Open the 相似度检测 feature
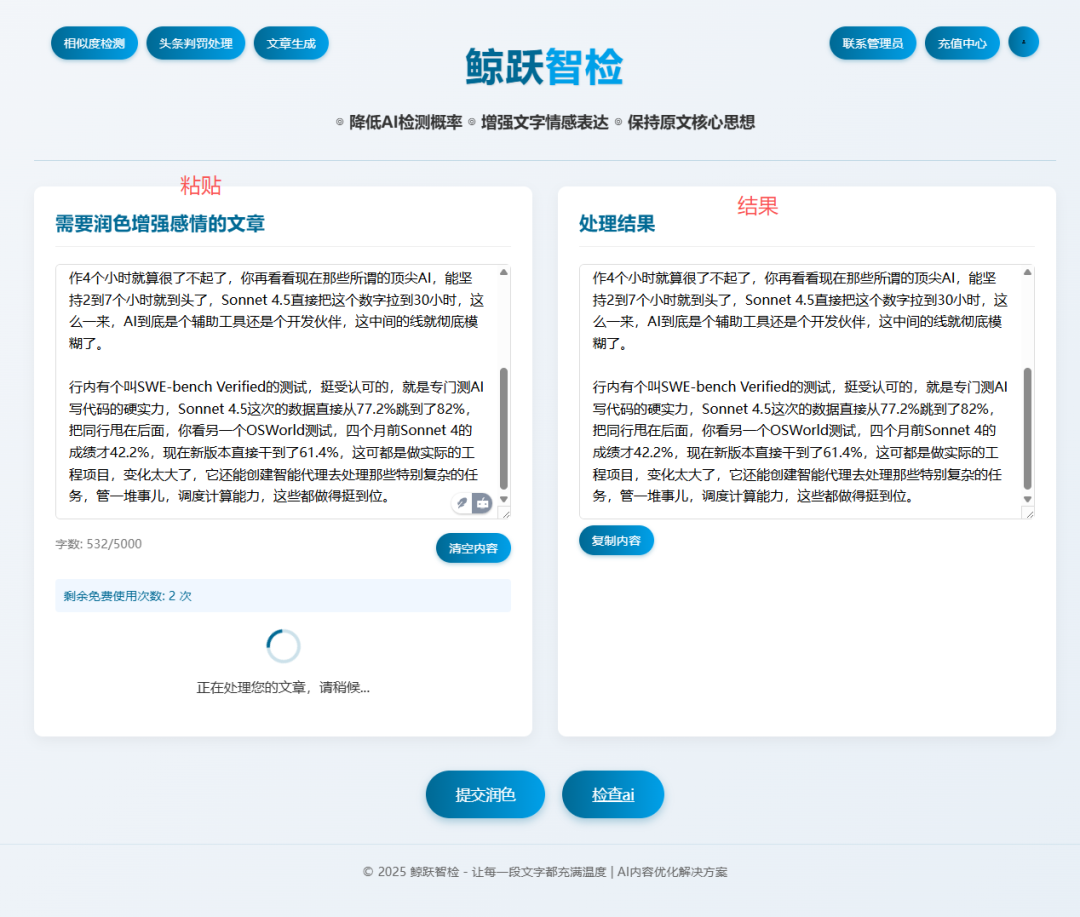 point(93,42)
